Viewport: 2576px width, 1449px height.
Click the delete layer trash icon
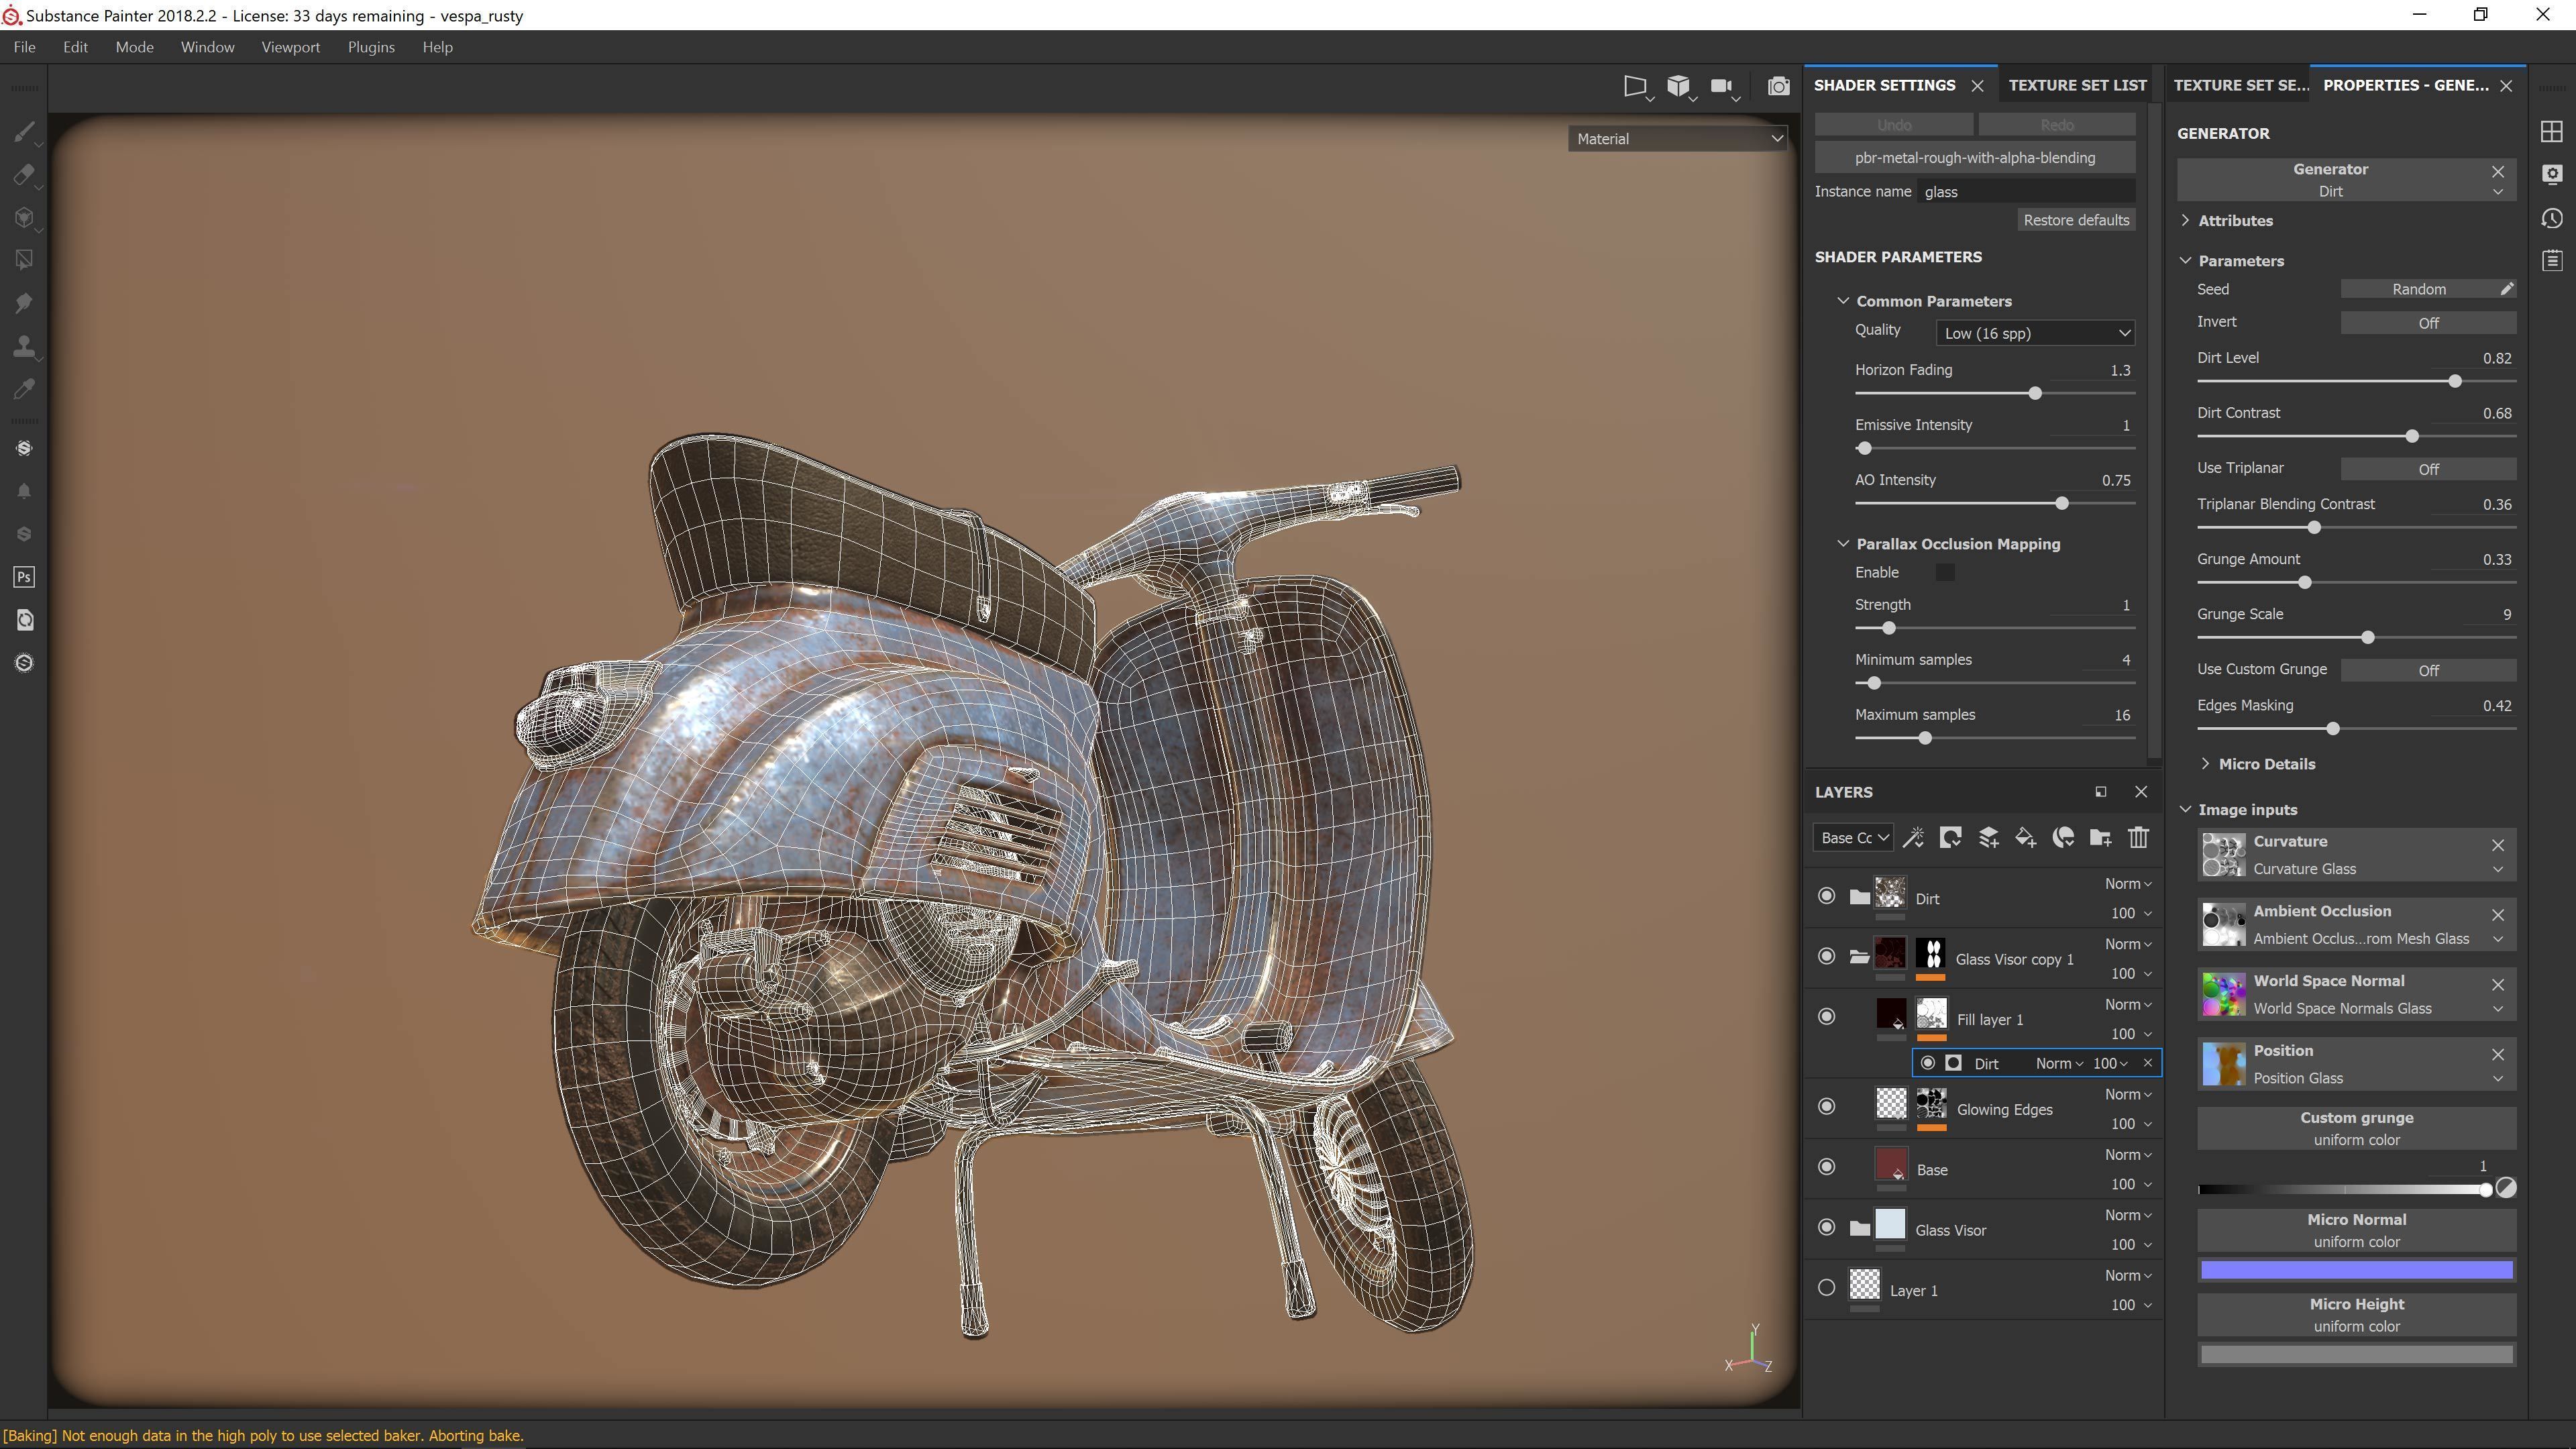[x=2138, y=838]
